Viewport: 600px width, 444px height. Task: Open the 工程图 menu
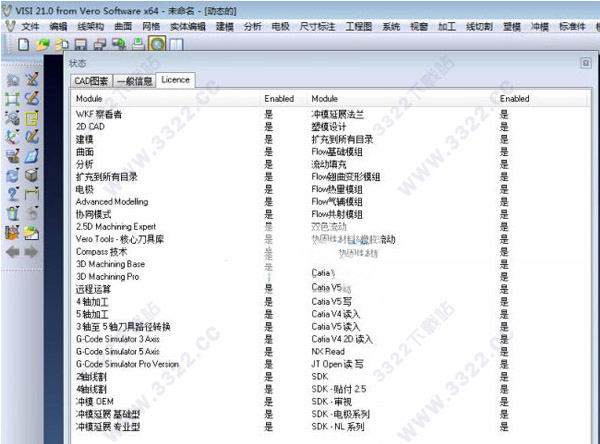(x=359, y=26)
